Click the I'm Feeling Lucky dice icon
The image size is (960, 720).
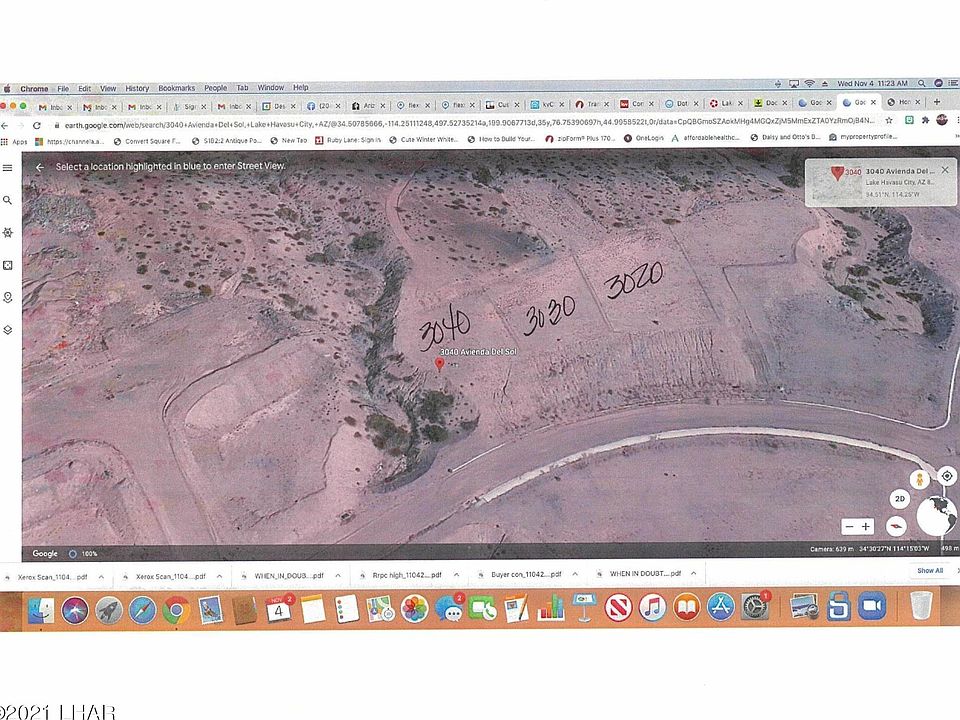click(7, 265)
